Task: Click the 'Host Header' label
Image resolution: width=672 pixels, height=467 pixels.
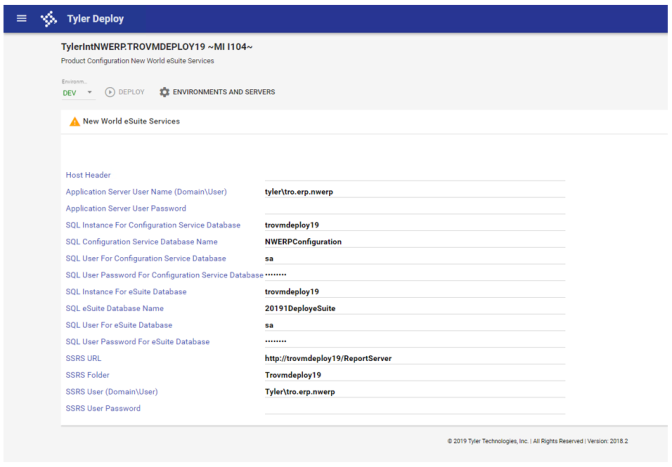Action: [88, 175]
